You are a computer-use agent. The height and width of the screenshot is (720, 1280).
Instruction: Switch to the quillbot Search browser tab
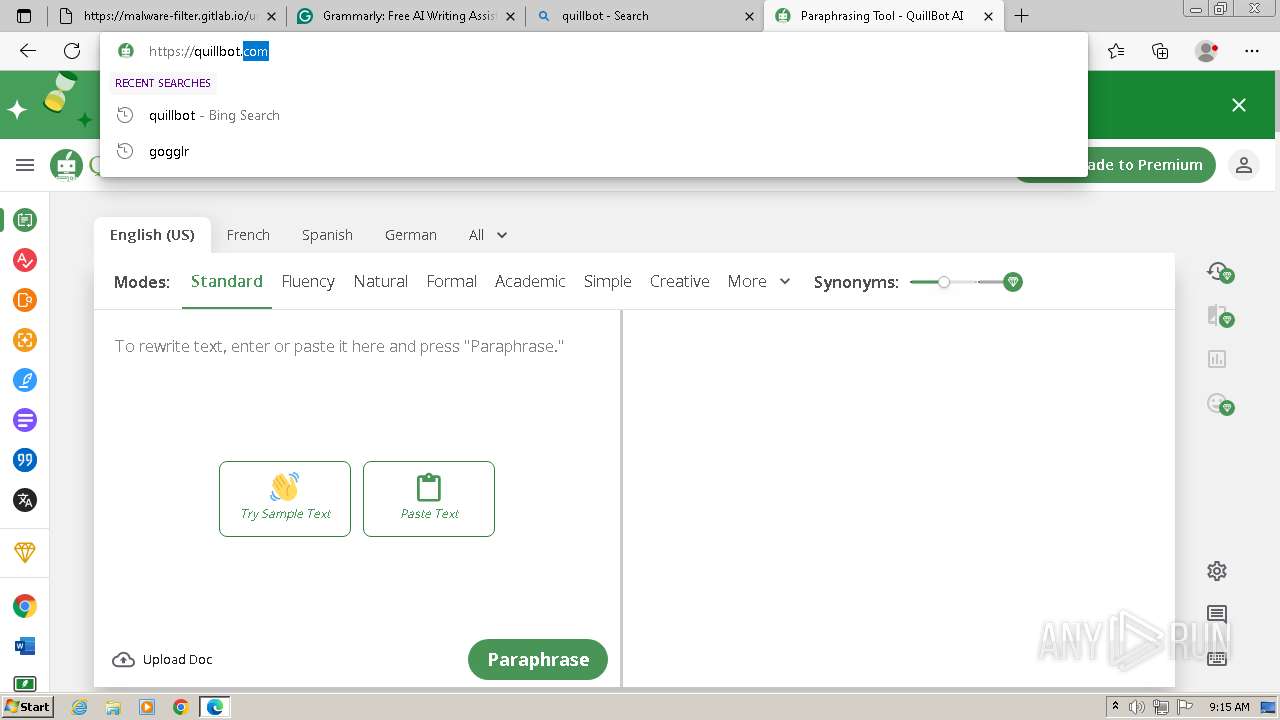tap(644, 16)
